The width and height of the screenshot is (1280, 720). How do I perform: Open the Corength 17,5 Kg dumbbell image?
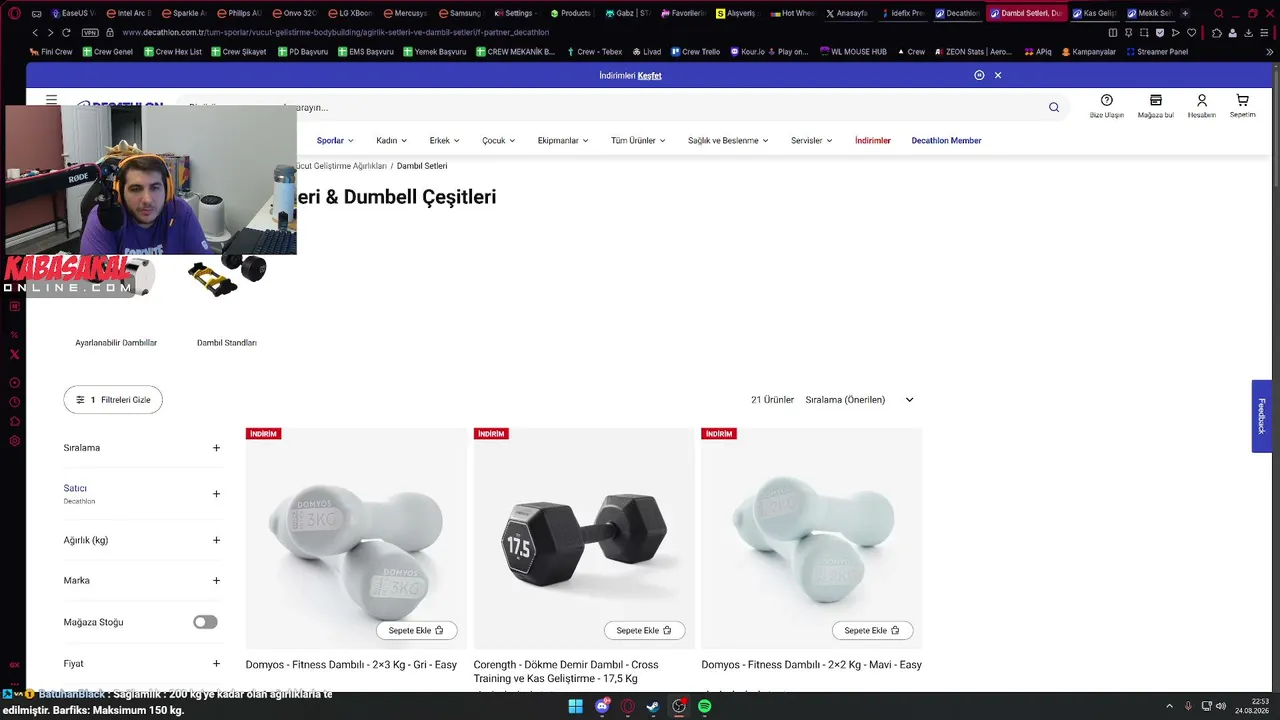tap(584, 539)
